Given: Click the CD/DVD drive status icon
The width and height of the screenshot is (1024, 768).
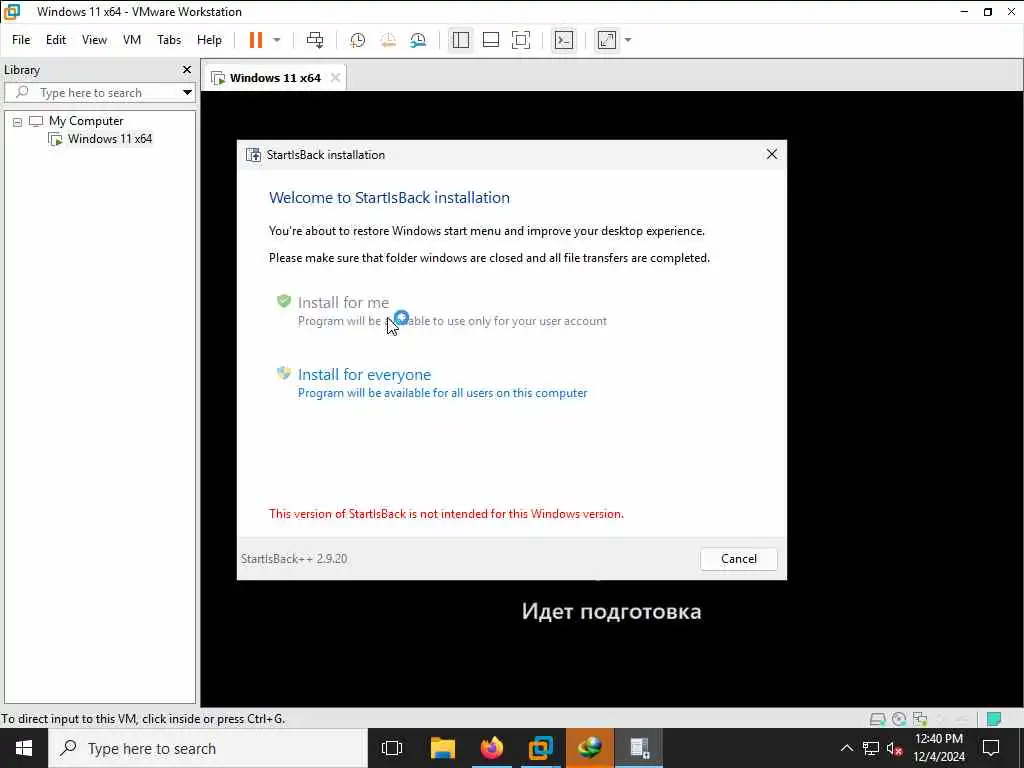Looking at the screenshot, I should coord(899,719).
